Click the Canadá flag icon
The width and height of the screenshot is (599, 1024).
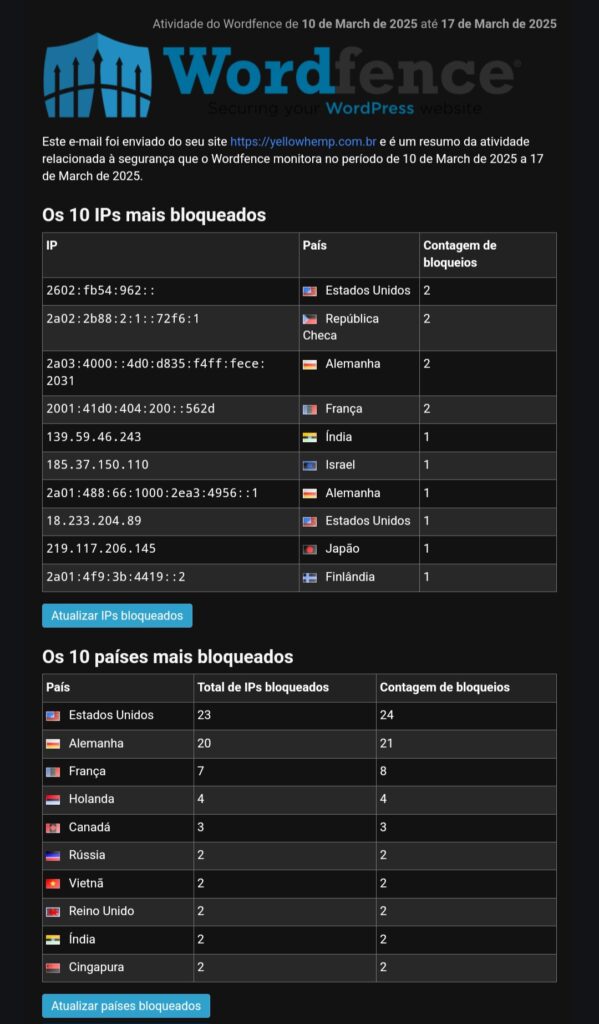53,828
